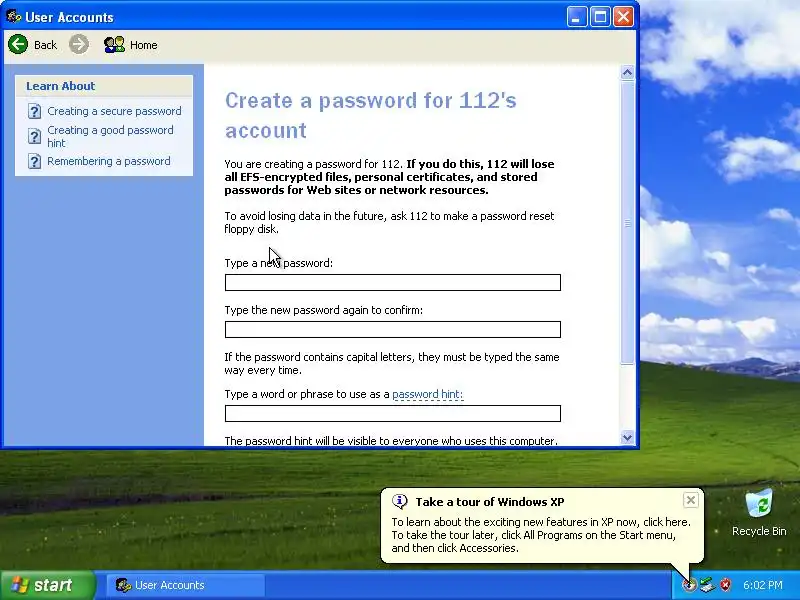Click the Windows XP tour tray icon

coord(689,585)
